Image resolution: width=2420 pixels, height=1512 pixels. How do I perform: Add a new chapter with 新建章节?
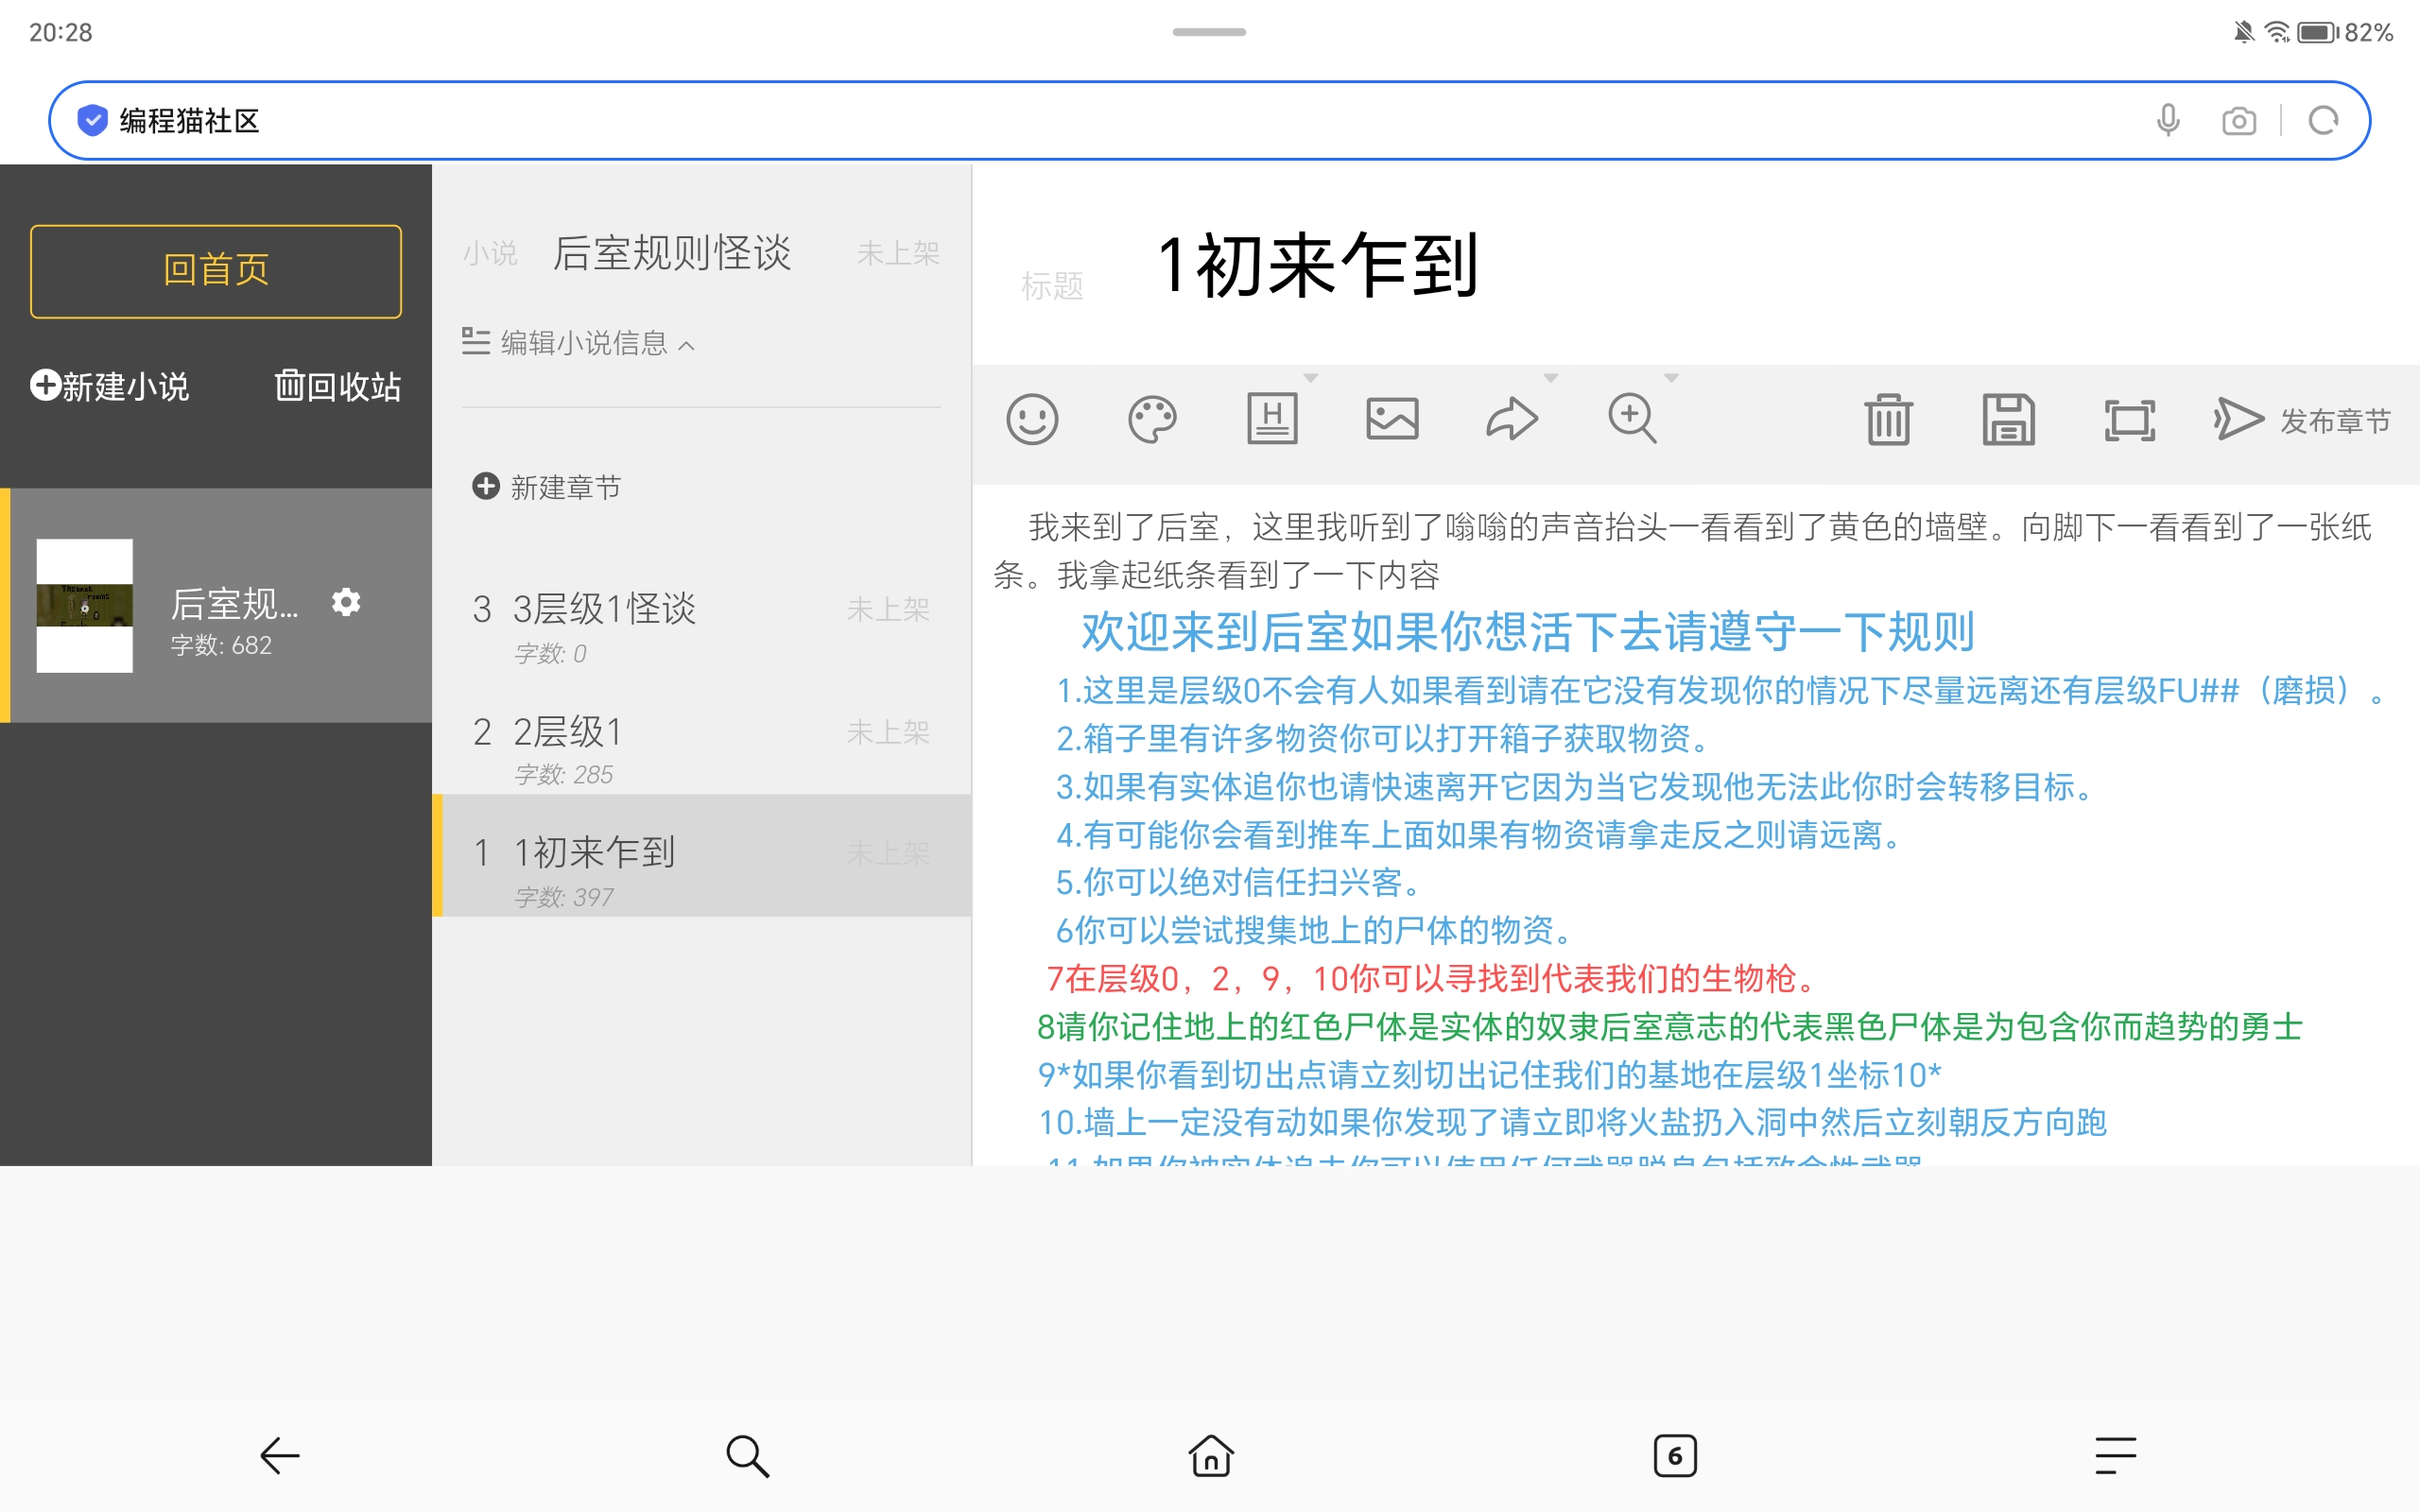[547, 487]
